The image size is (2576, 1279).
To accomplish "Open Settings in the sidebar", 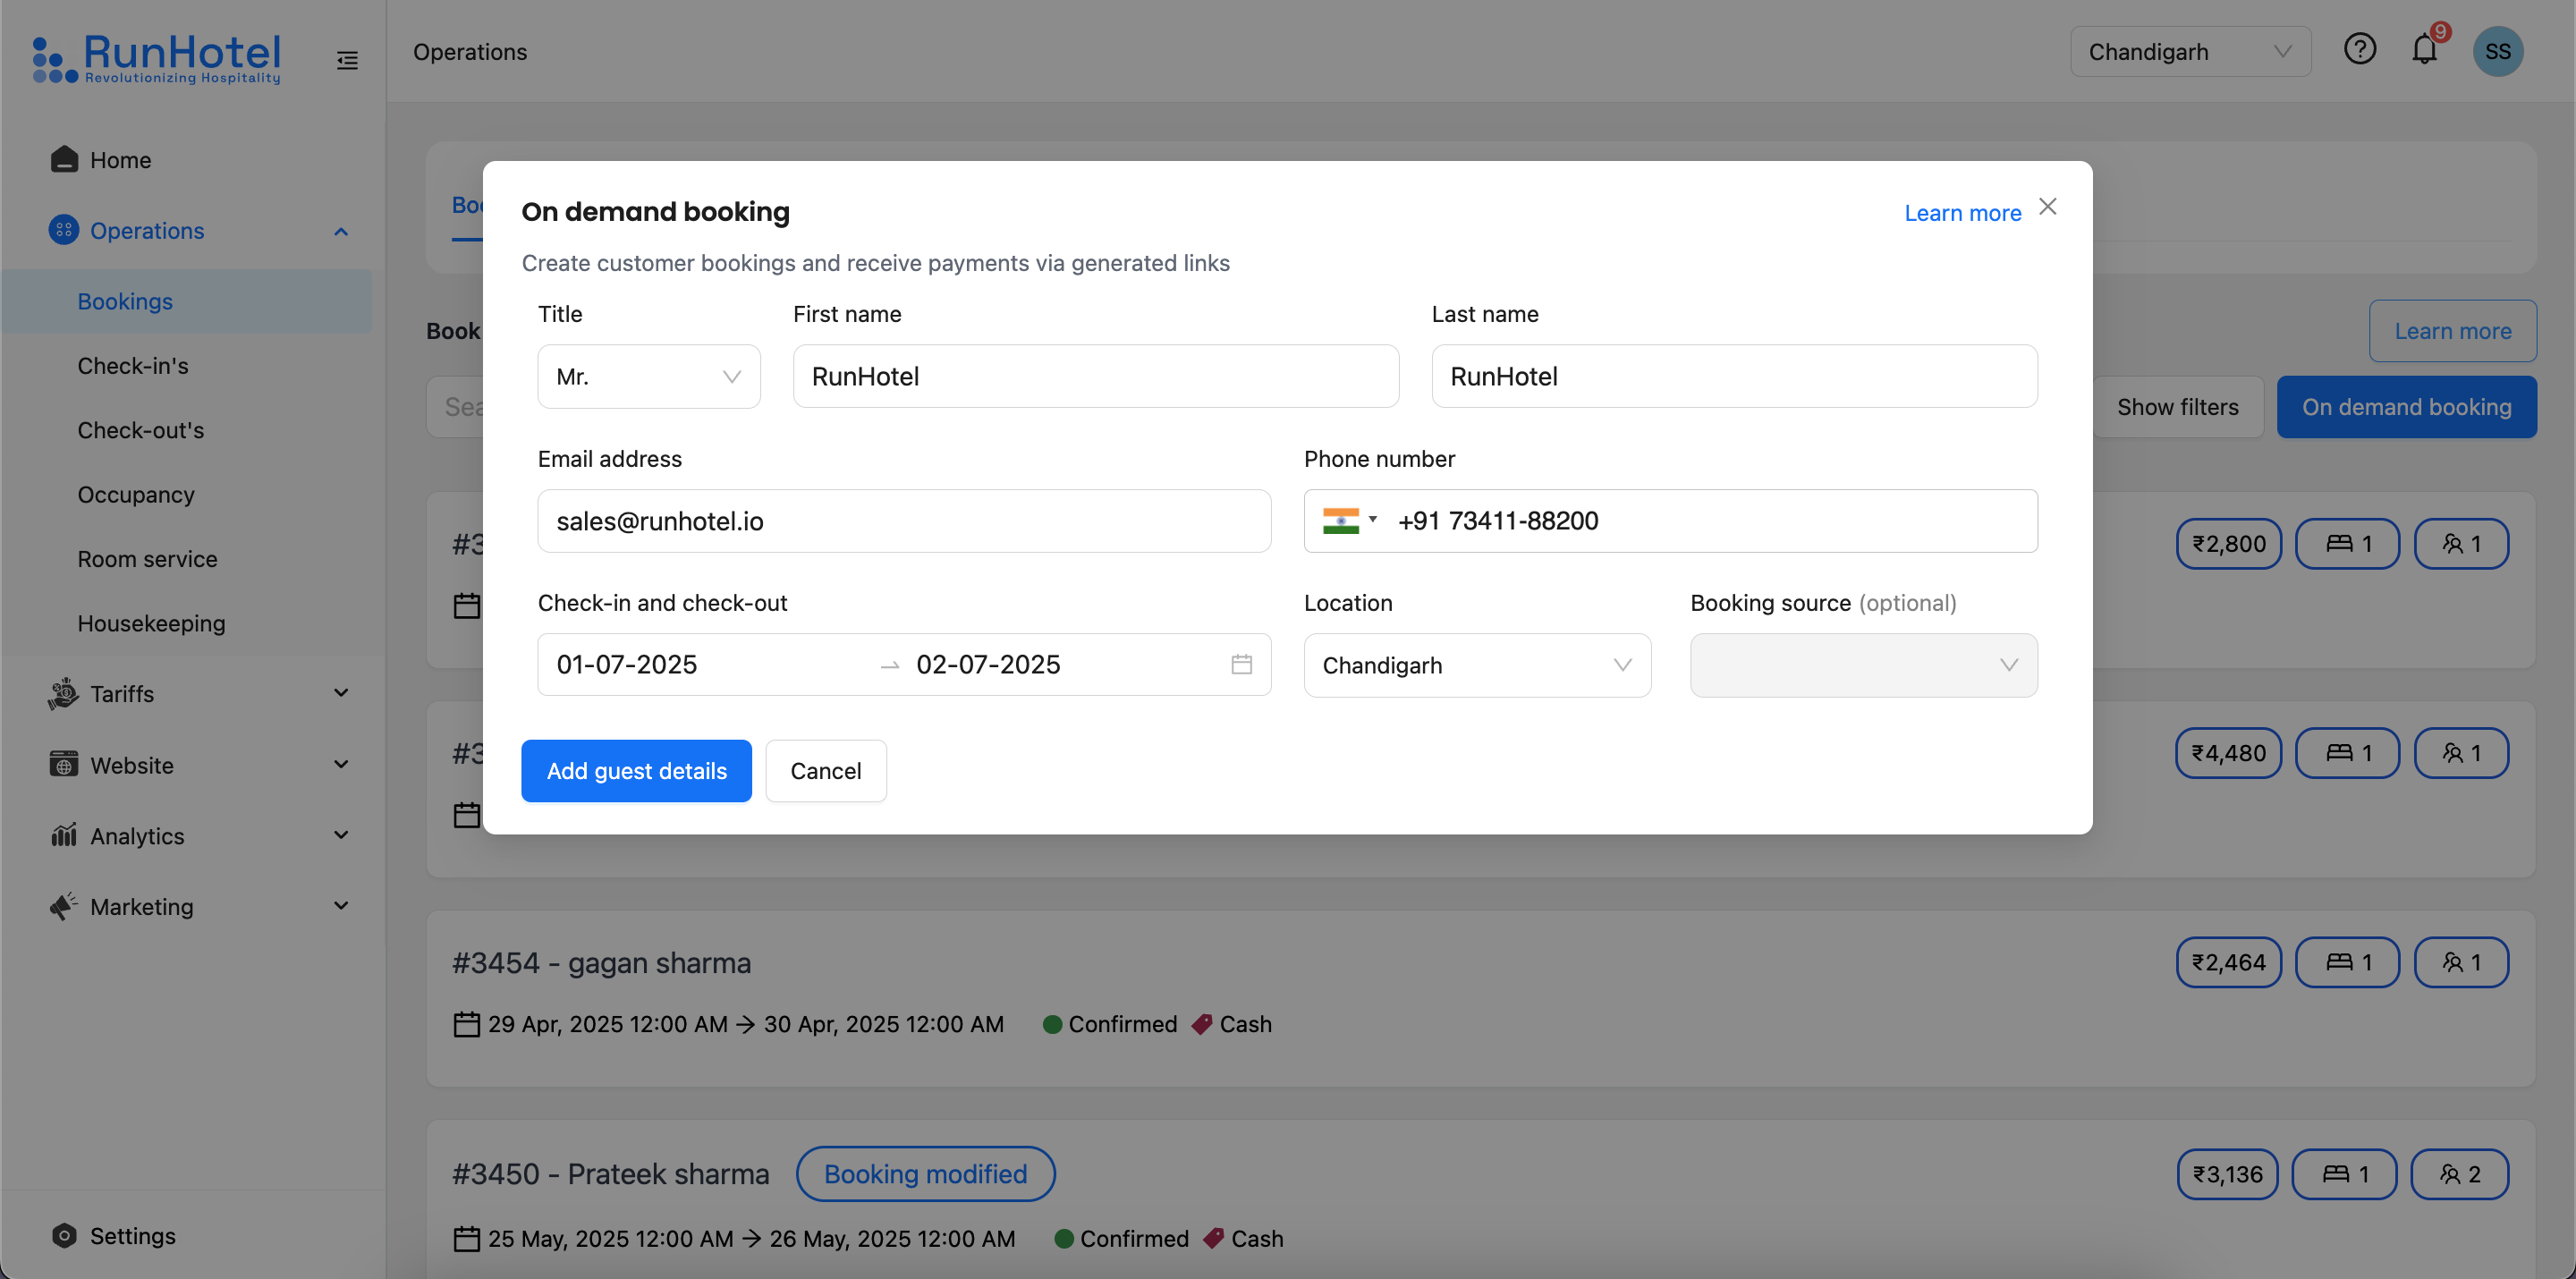I will 113,1236.
